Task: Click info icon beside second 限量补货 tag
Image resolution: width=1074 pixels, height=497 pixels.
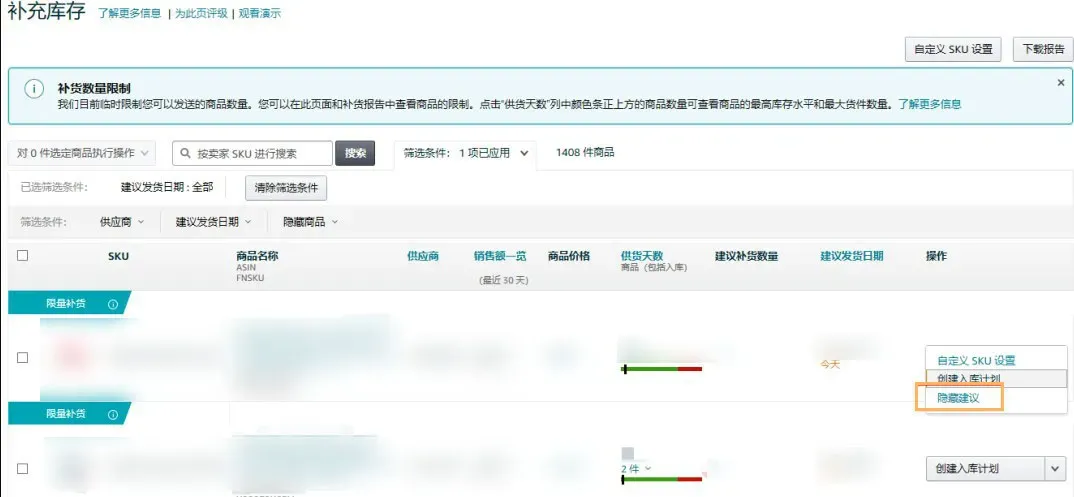Action: pyautogui.click(x=113, y=414)
